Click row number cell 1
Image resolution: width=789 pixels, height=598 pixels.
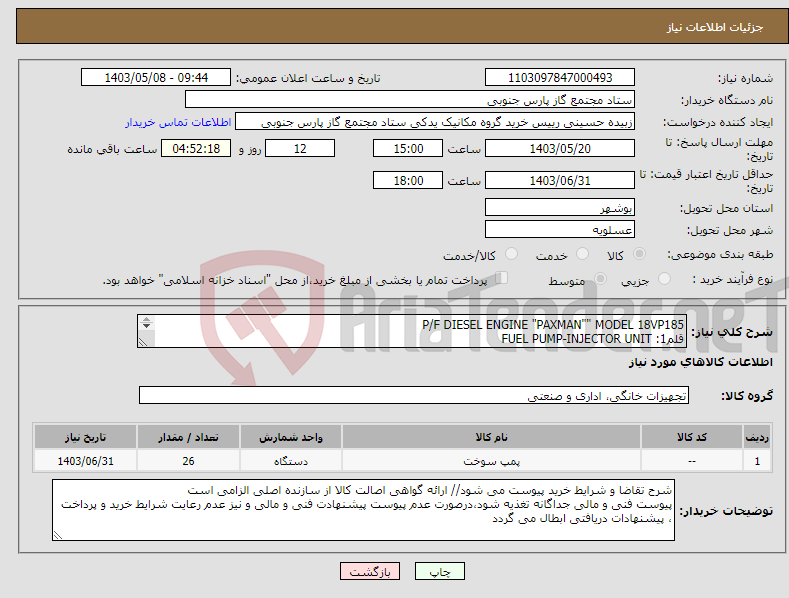pos(757,461)
